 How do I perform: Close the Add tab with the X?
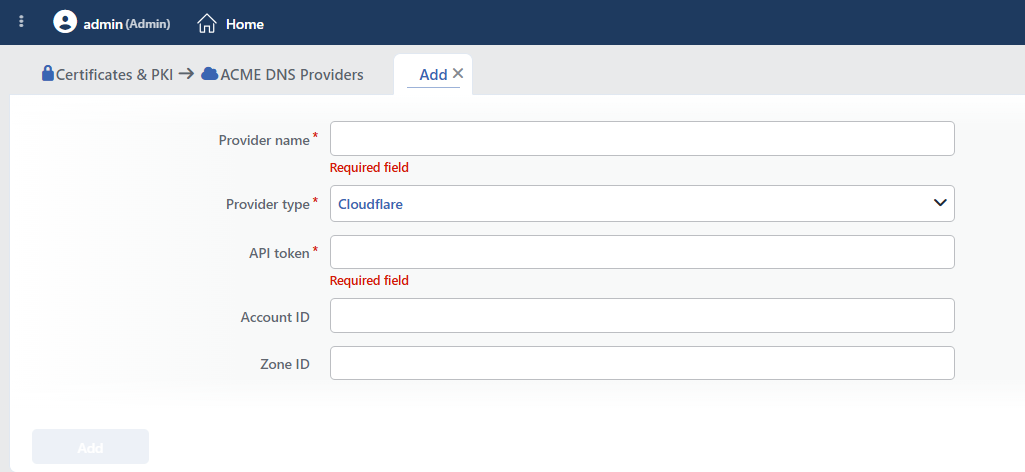click(x=458, y=73)
